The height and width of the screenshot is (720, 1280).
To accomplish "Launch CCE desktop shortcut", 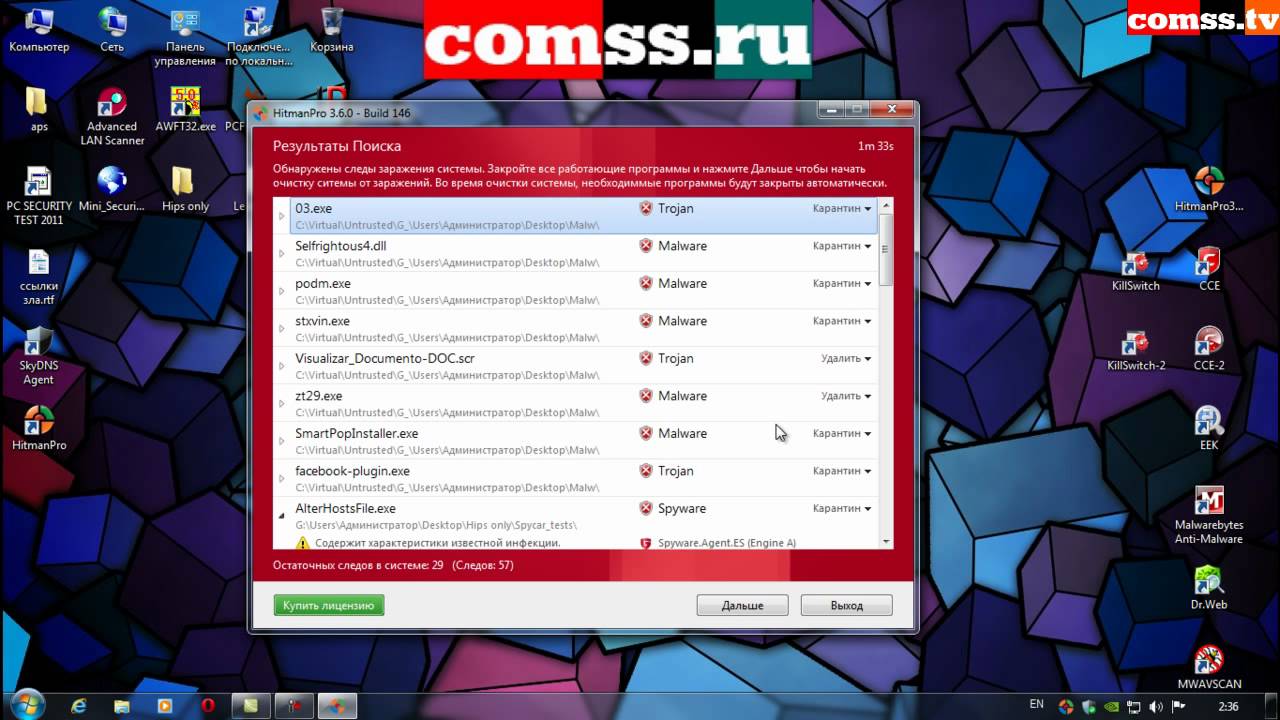I will 1209,269.
